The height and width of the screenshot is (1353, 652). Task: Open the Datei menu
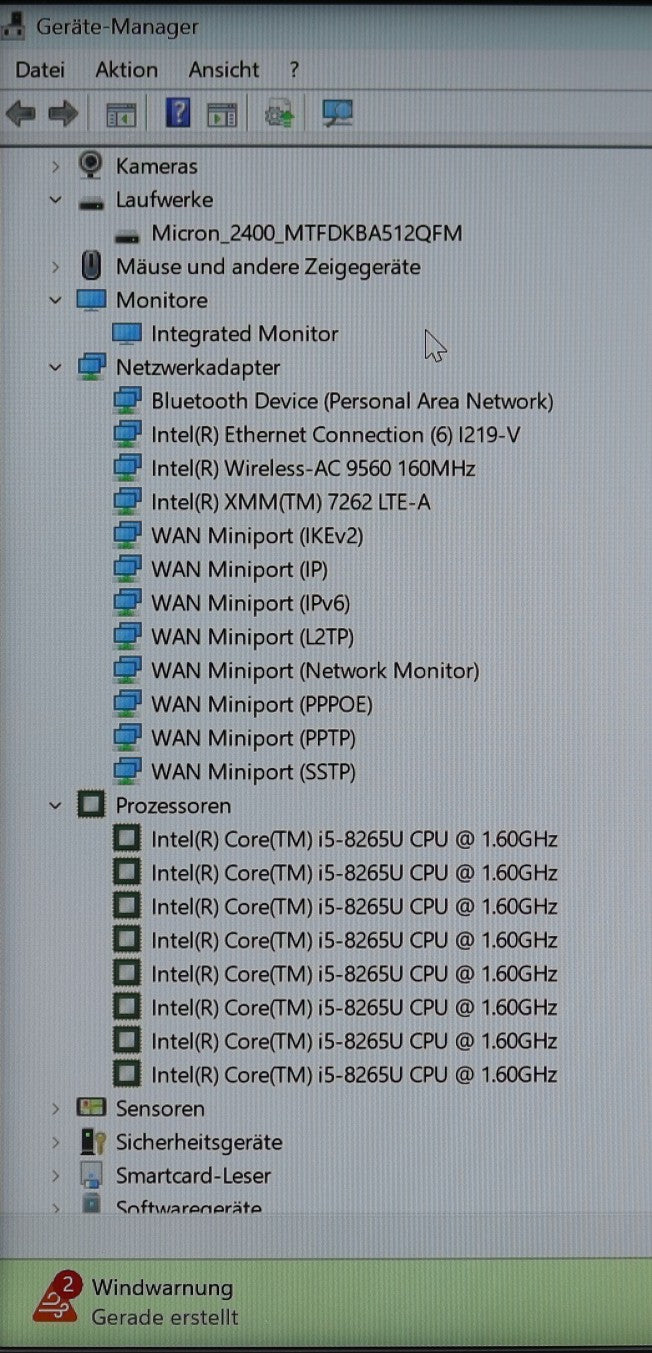pos(40,70)
